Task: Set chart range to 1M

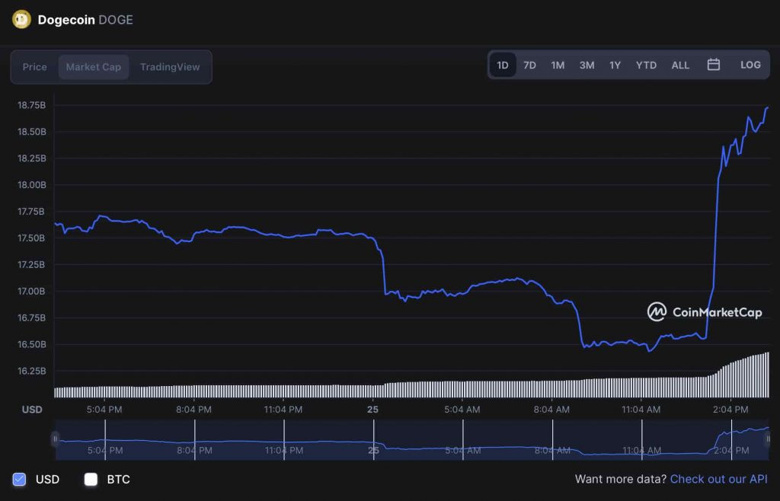Action: [558, 65]
